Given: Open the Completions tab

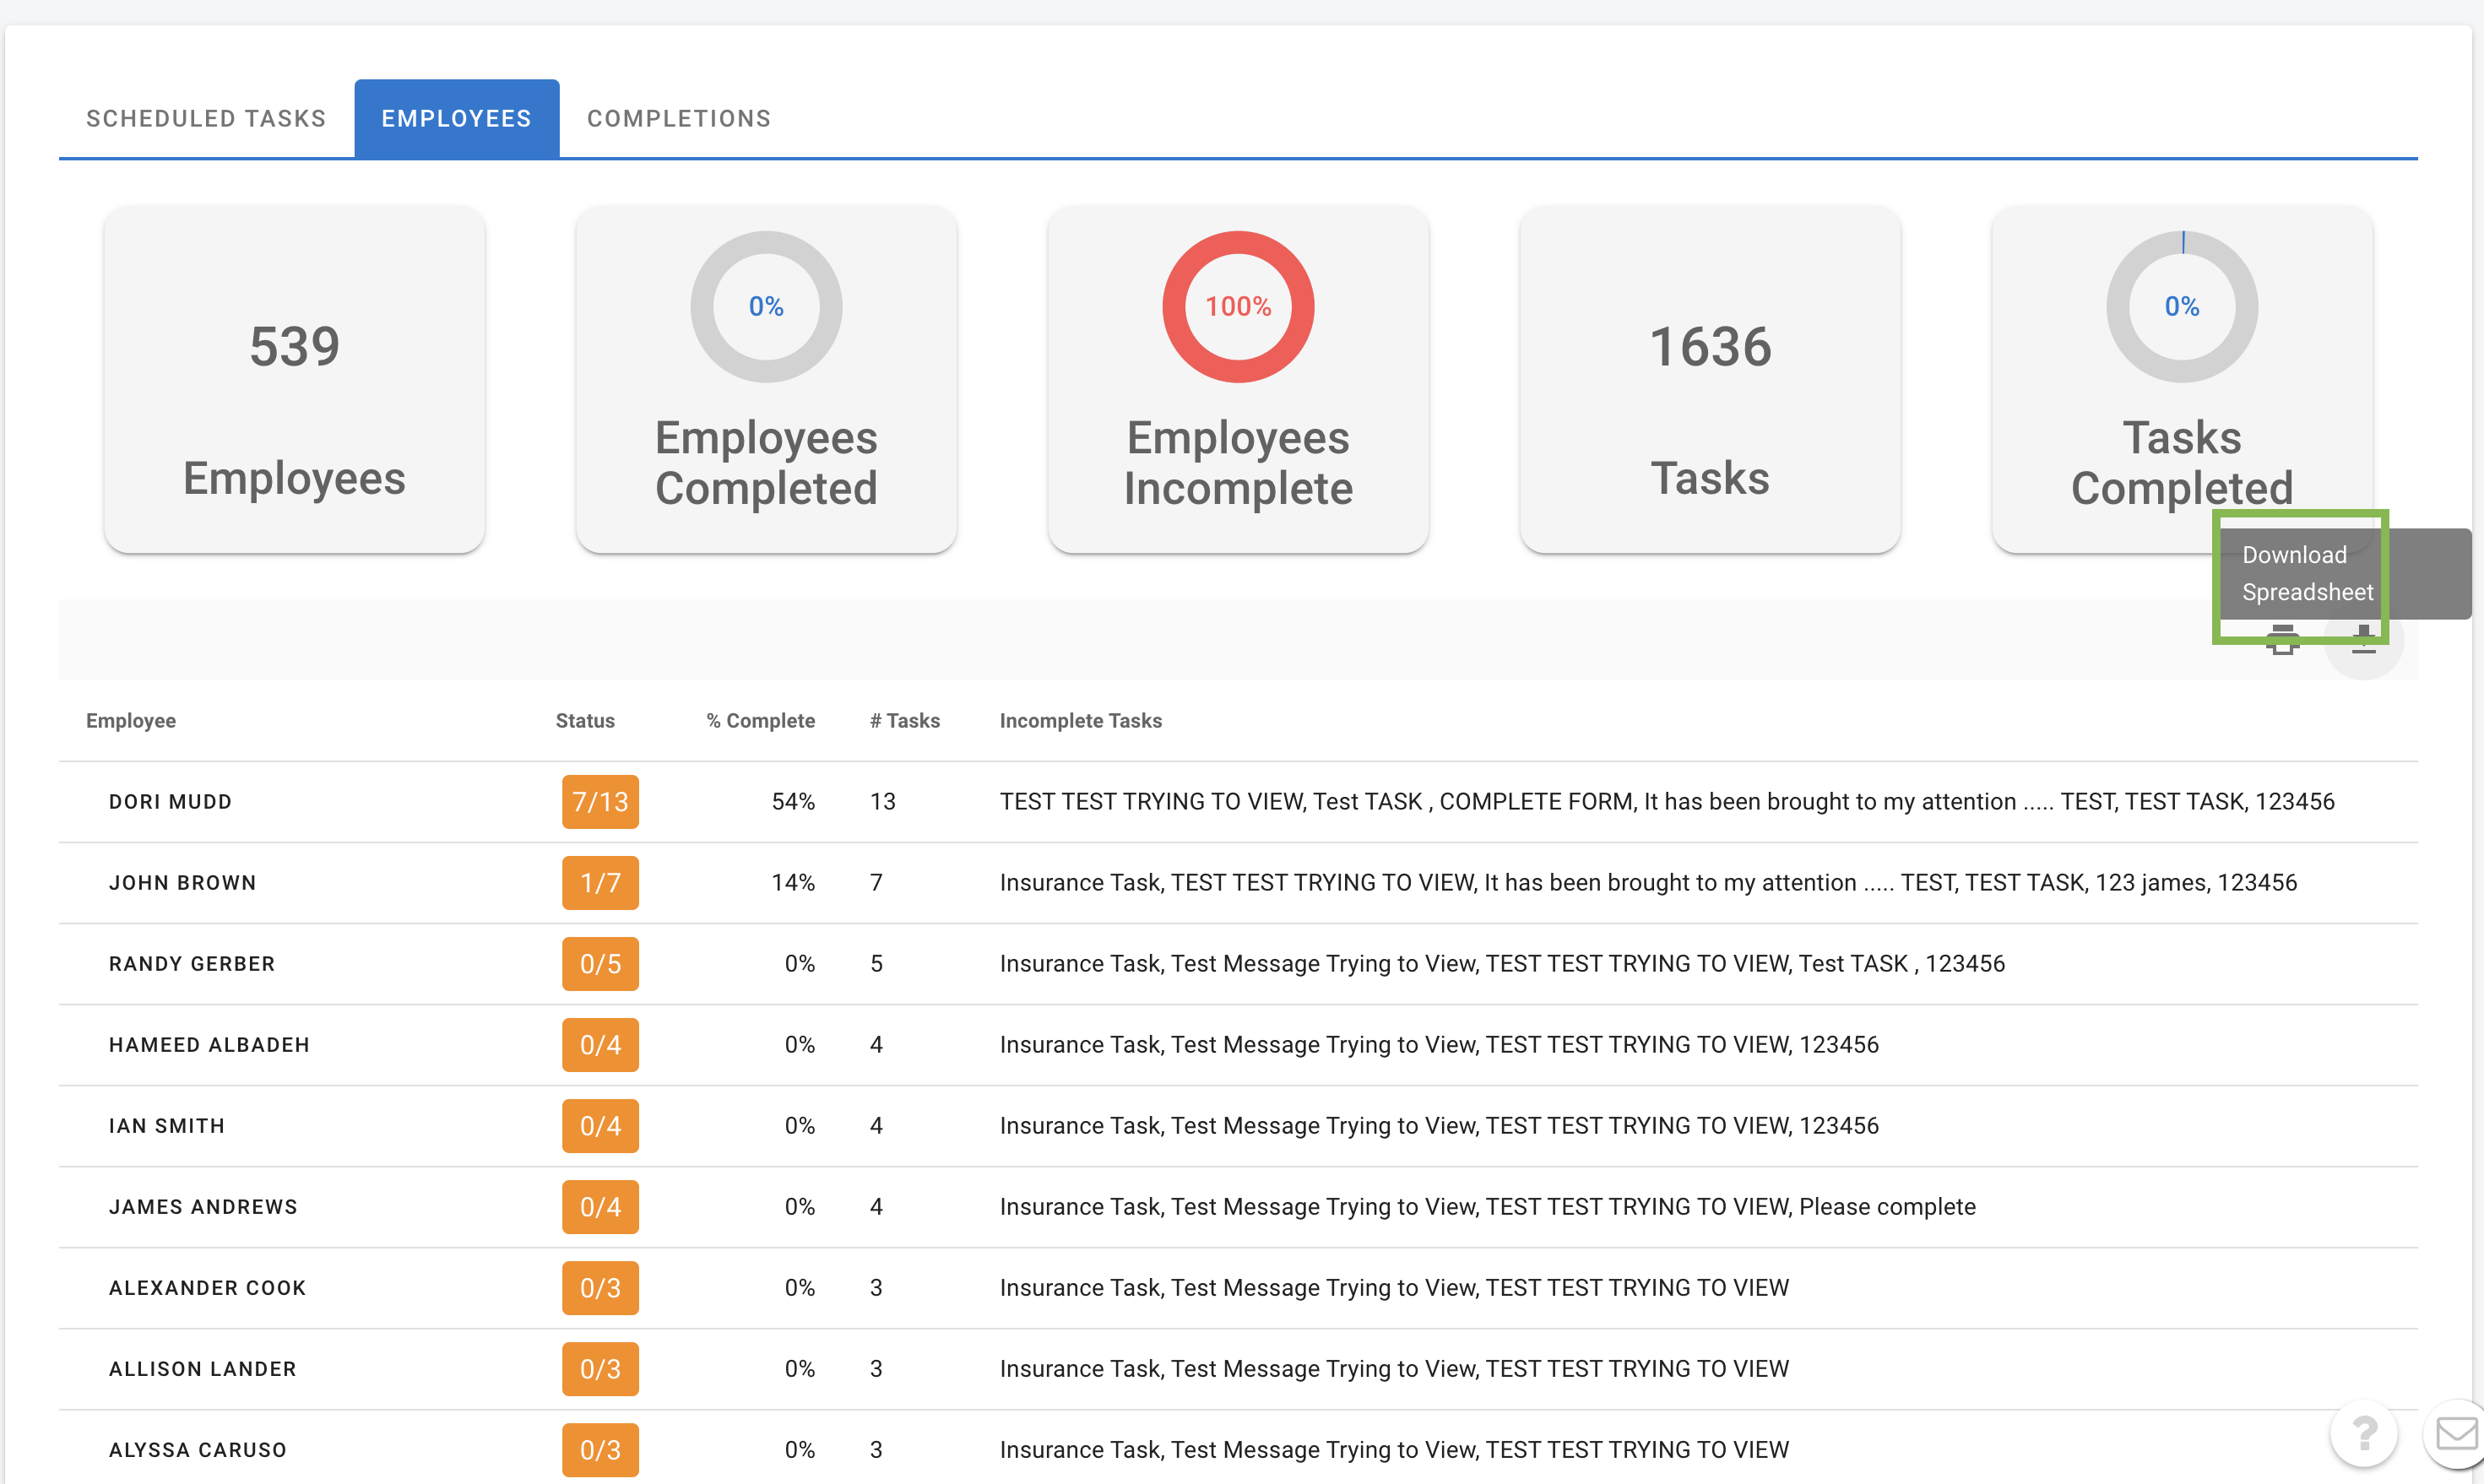Looking at the screenshot, I should click(x=679, y=118).
